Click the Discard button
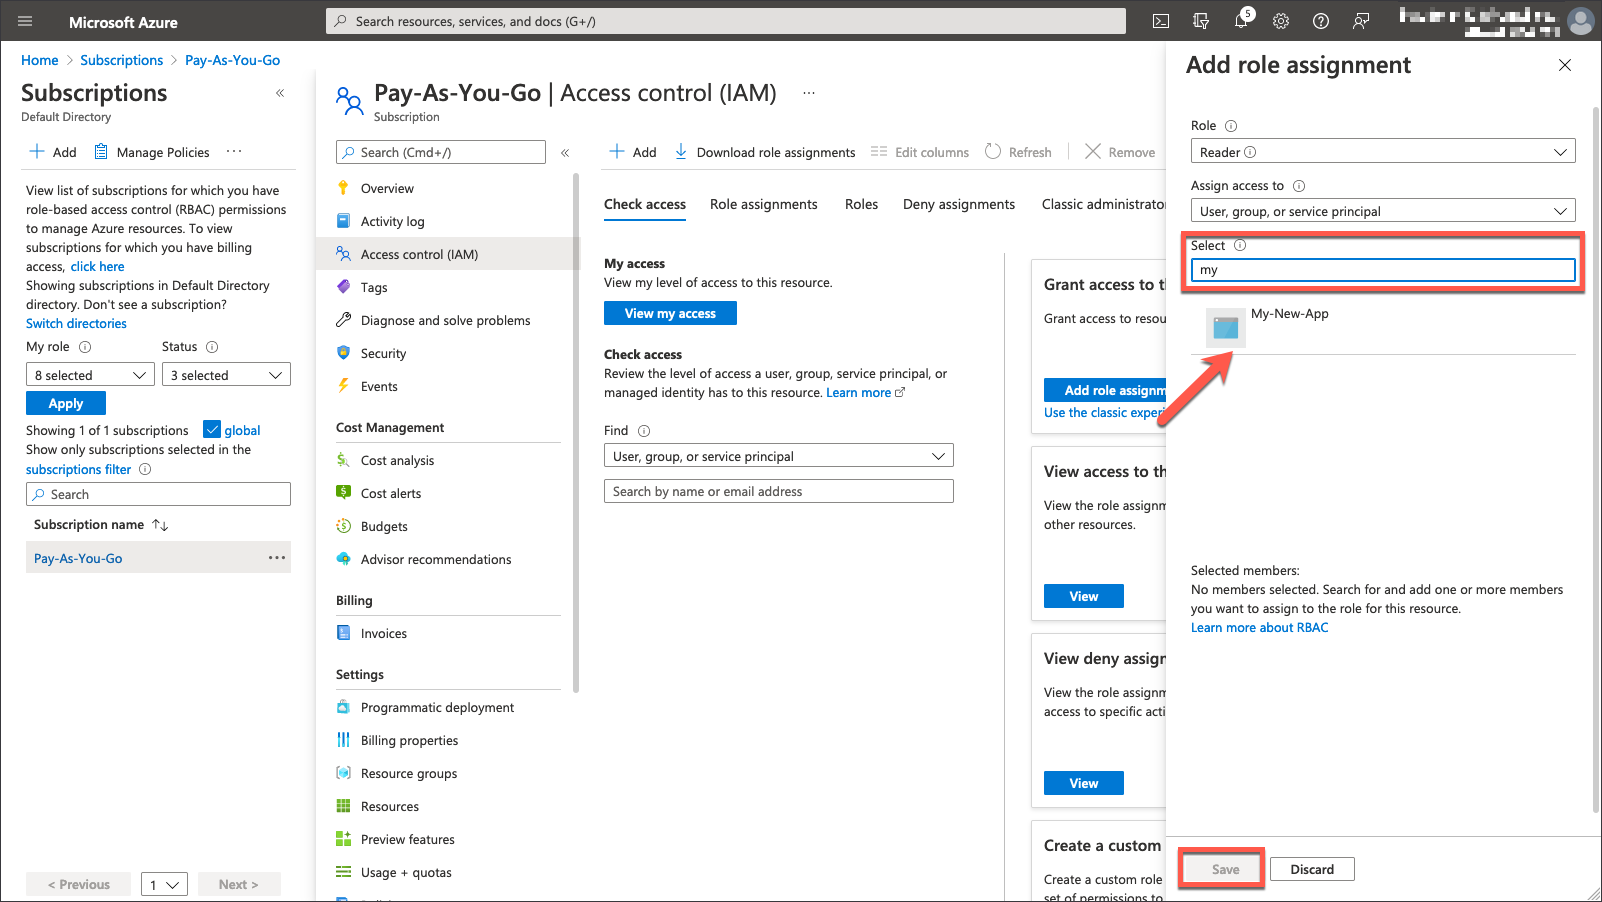 pyautogui.click(x=1312, y=869)
